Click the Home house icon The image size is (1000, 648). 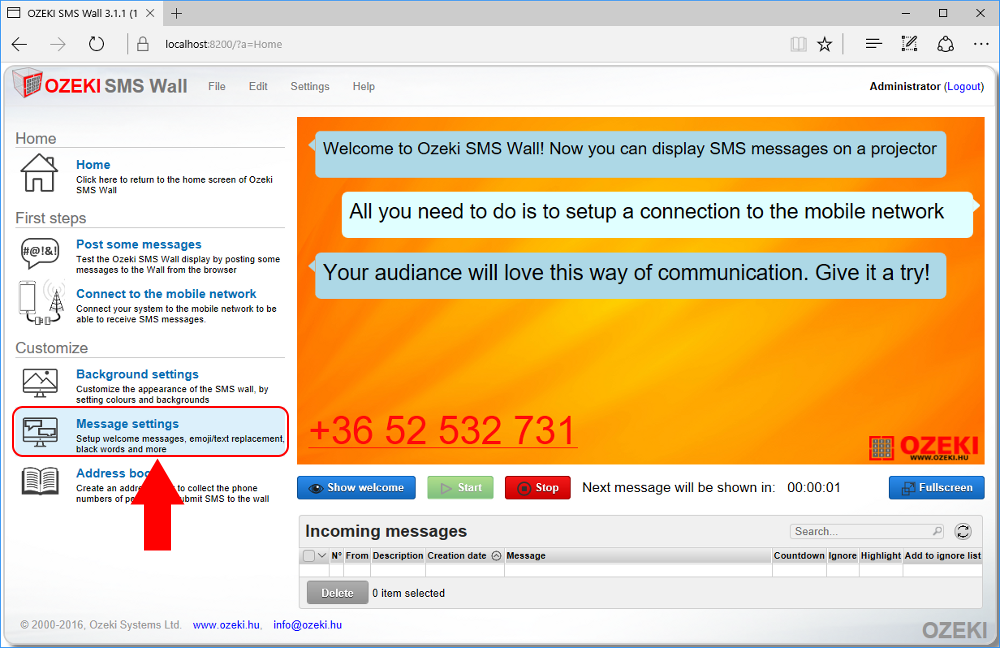tap(39, 173)
